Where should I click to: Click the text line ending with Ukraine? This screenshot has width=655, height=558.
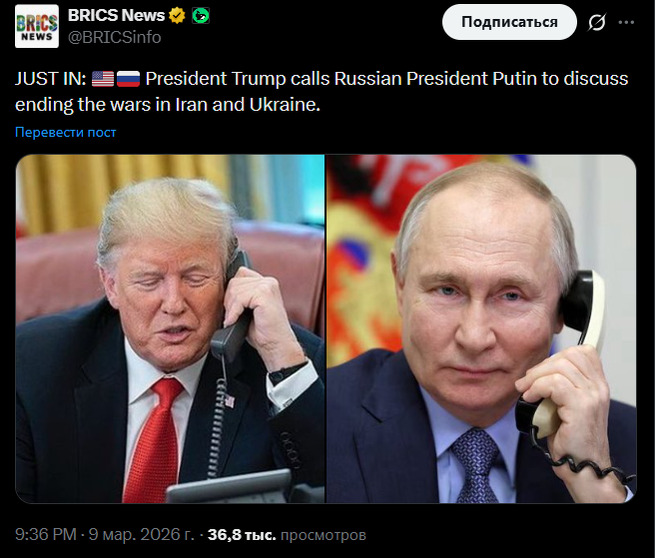pos(168,104)
